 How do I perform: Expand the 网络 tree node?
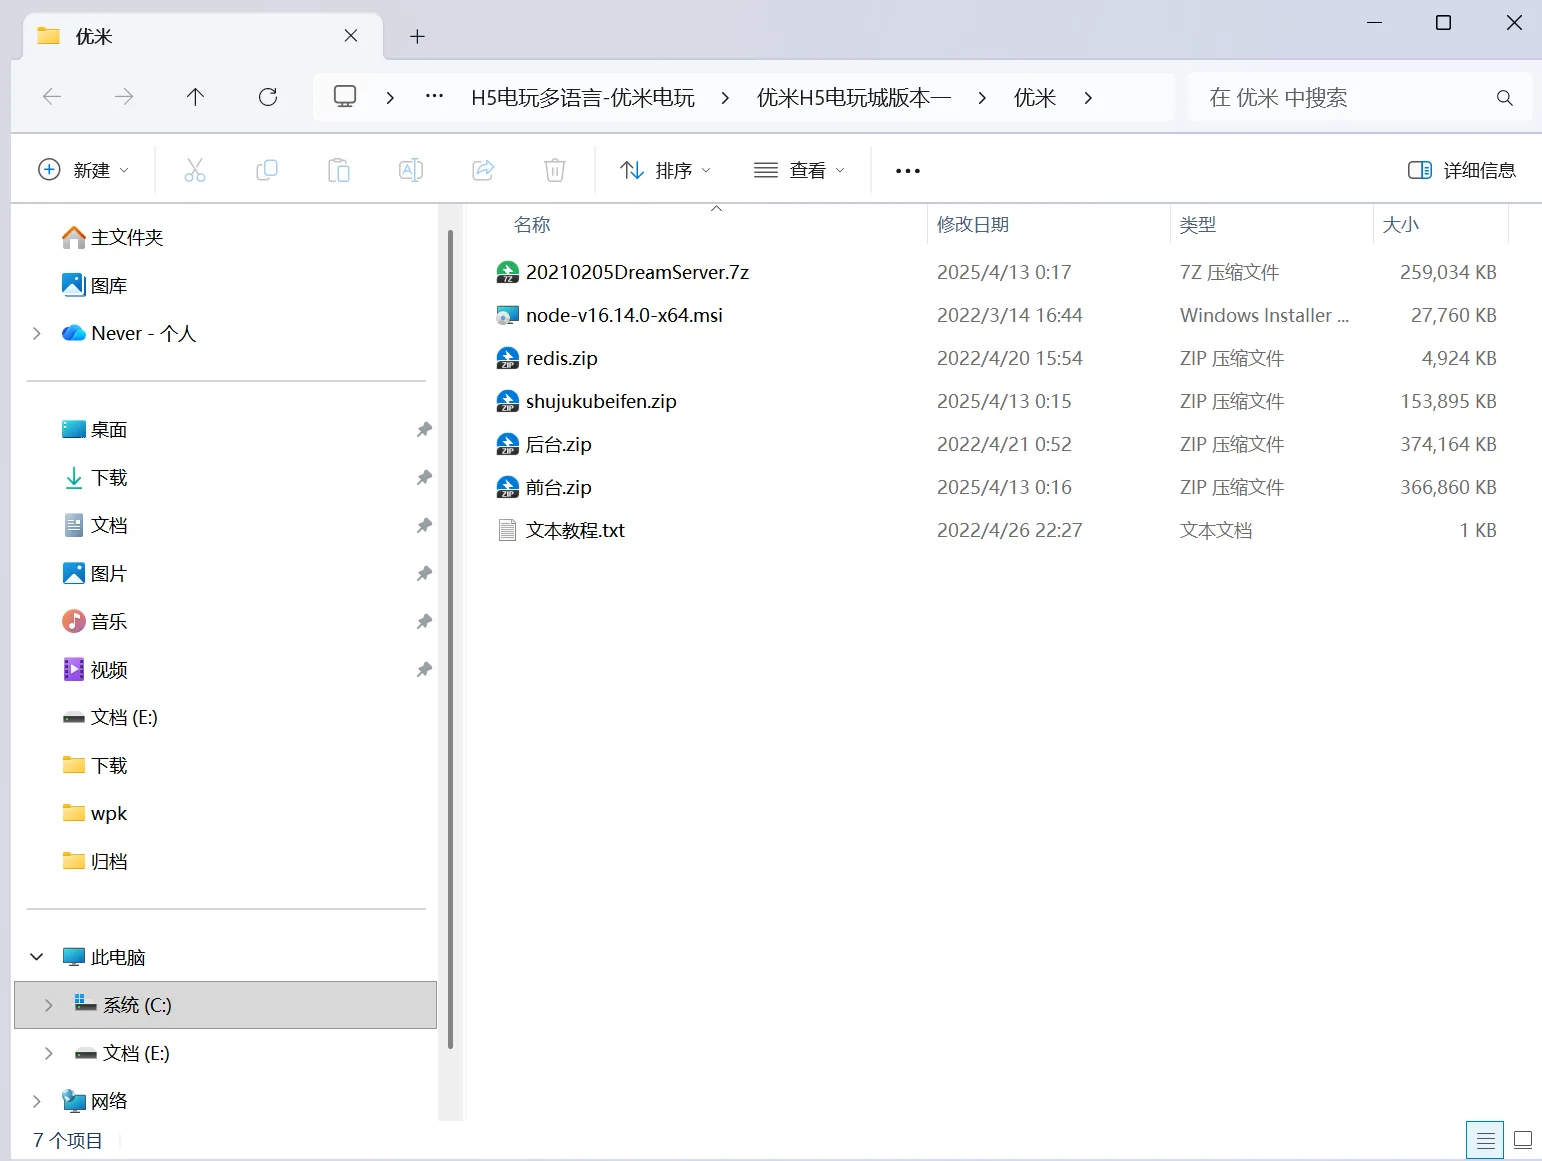pyautogui.click(x=37, y=1101)
